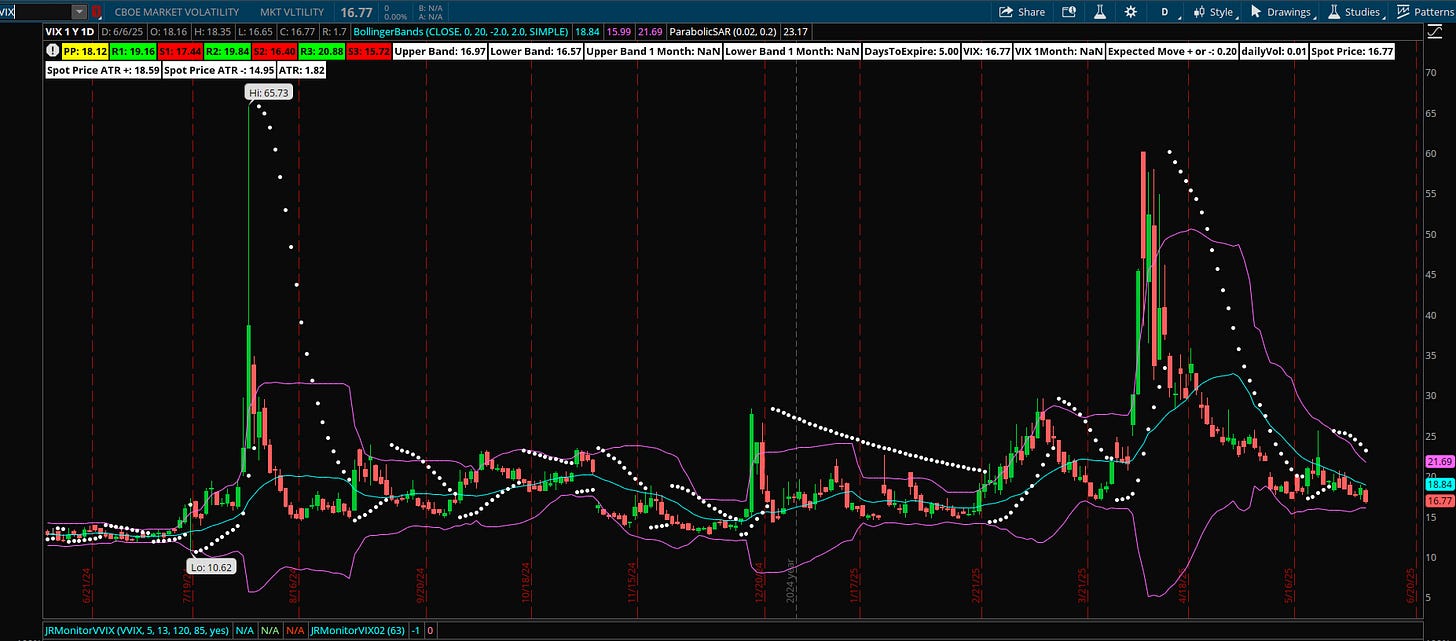Viewport: 1456px width, 641px height.
Task: Open the Patterns menu
Action: [x=1425, y=12]
